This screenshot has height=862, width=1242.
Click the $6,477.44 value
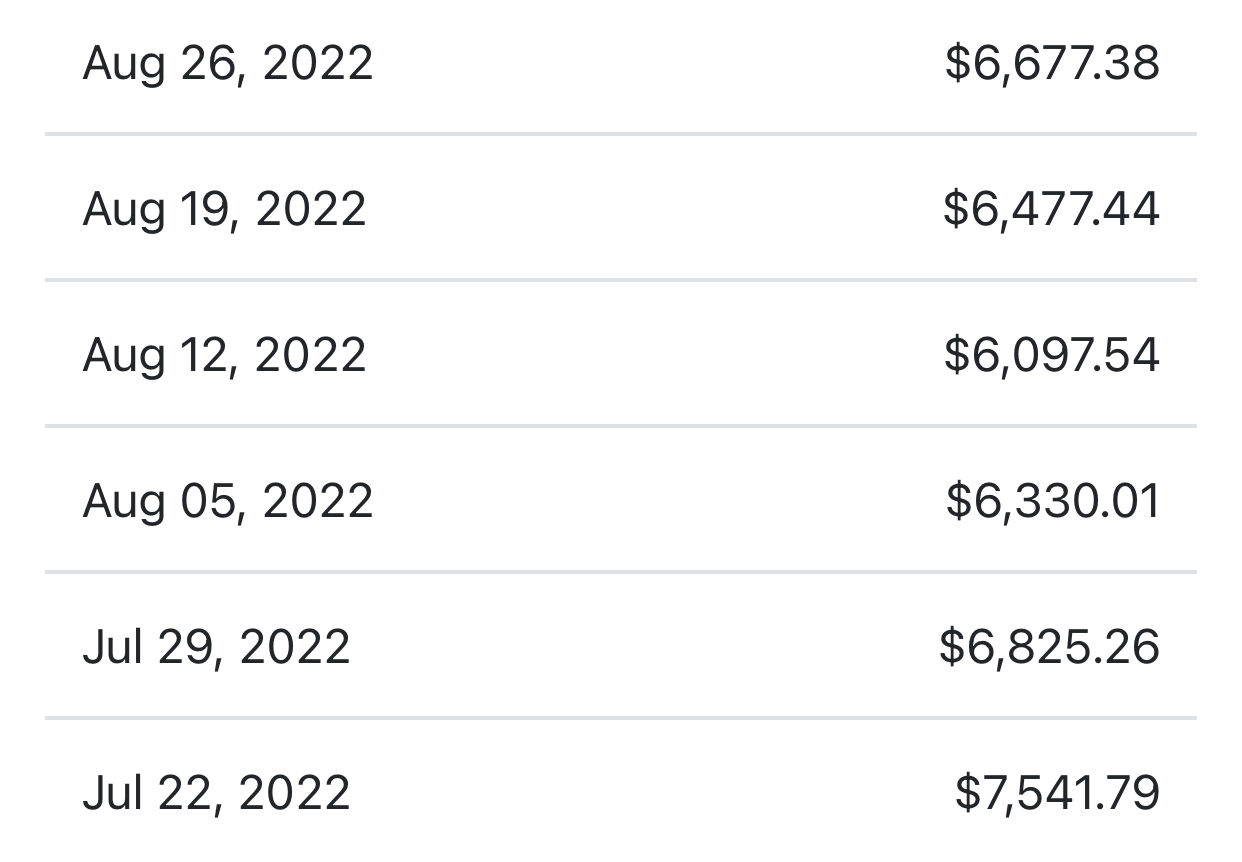coord(1051,210)
